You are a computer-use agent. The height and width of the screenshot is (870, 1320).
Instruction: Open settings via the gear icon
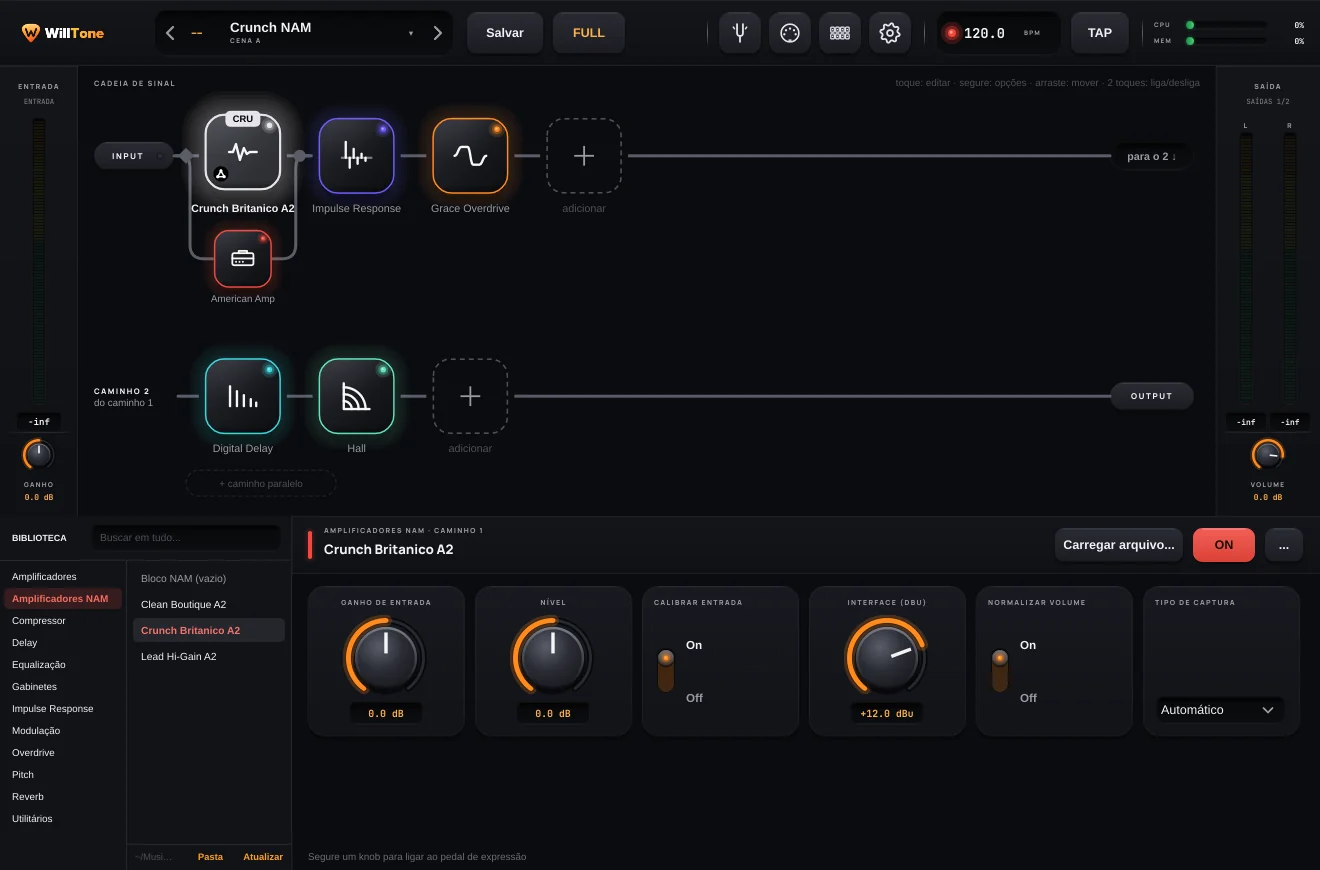(890, 33)
